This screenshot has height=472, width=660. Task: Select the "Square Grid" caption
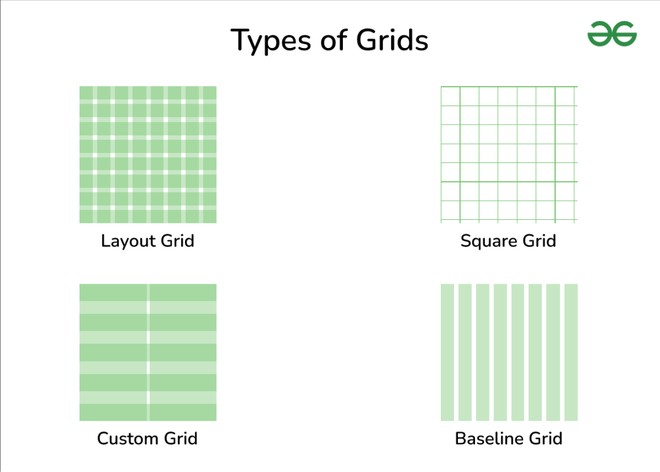[508, 241]
